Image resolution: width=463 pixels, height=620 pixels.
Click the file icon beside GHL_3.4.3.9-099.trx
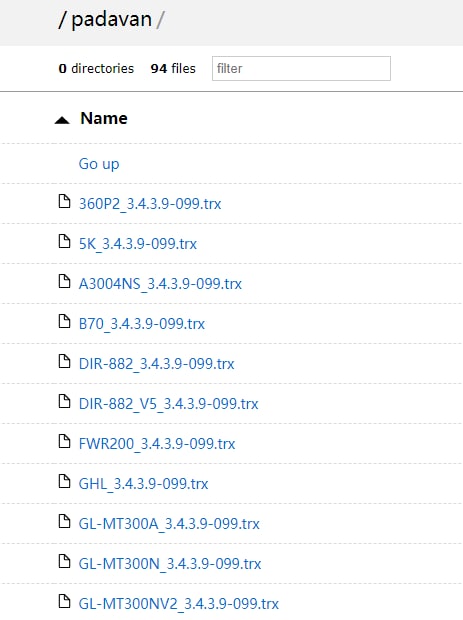tap(64, 481)
